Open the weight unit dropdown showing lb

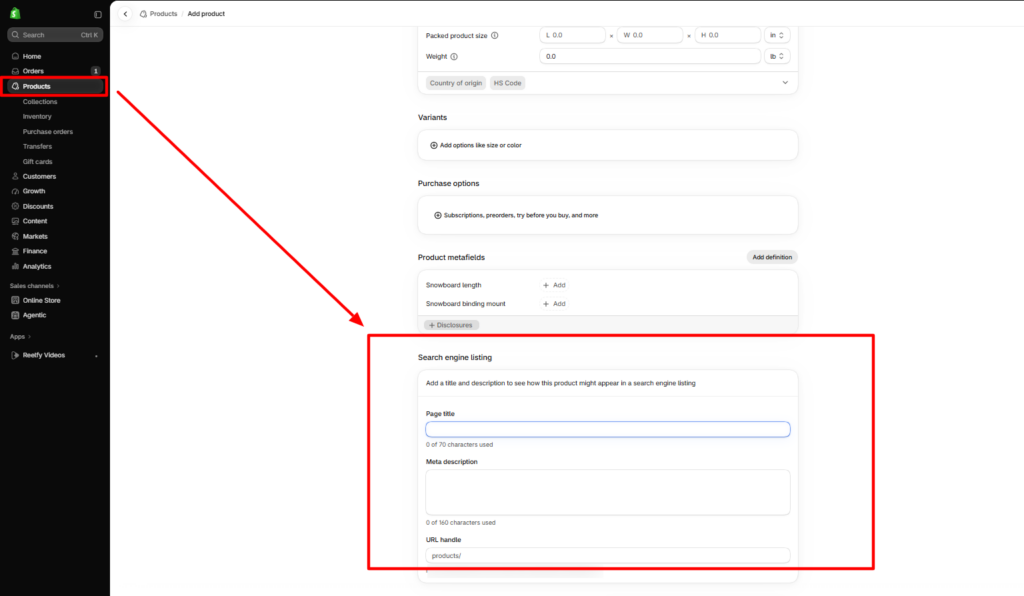coord(776,56)
